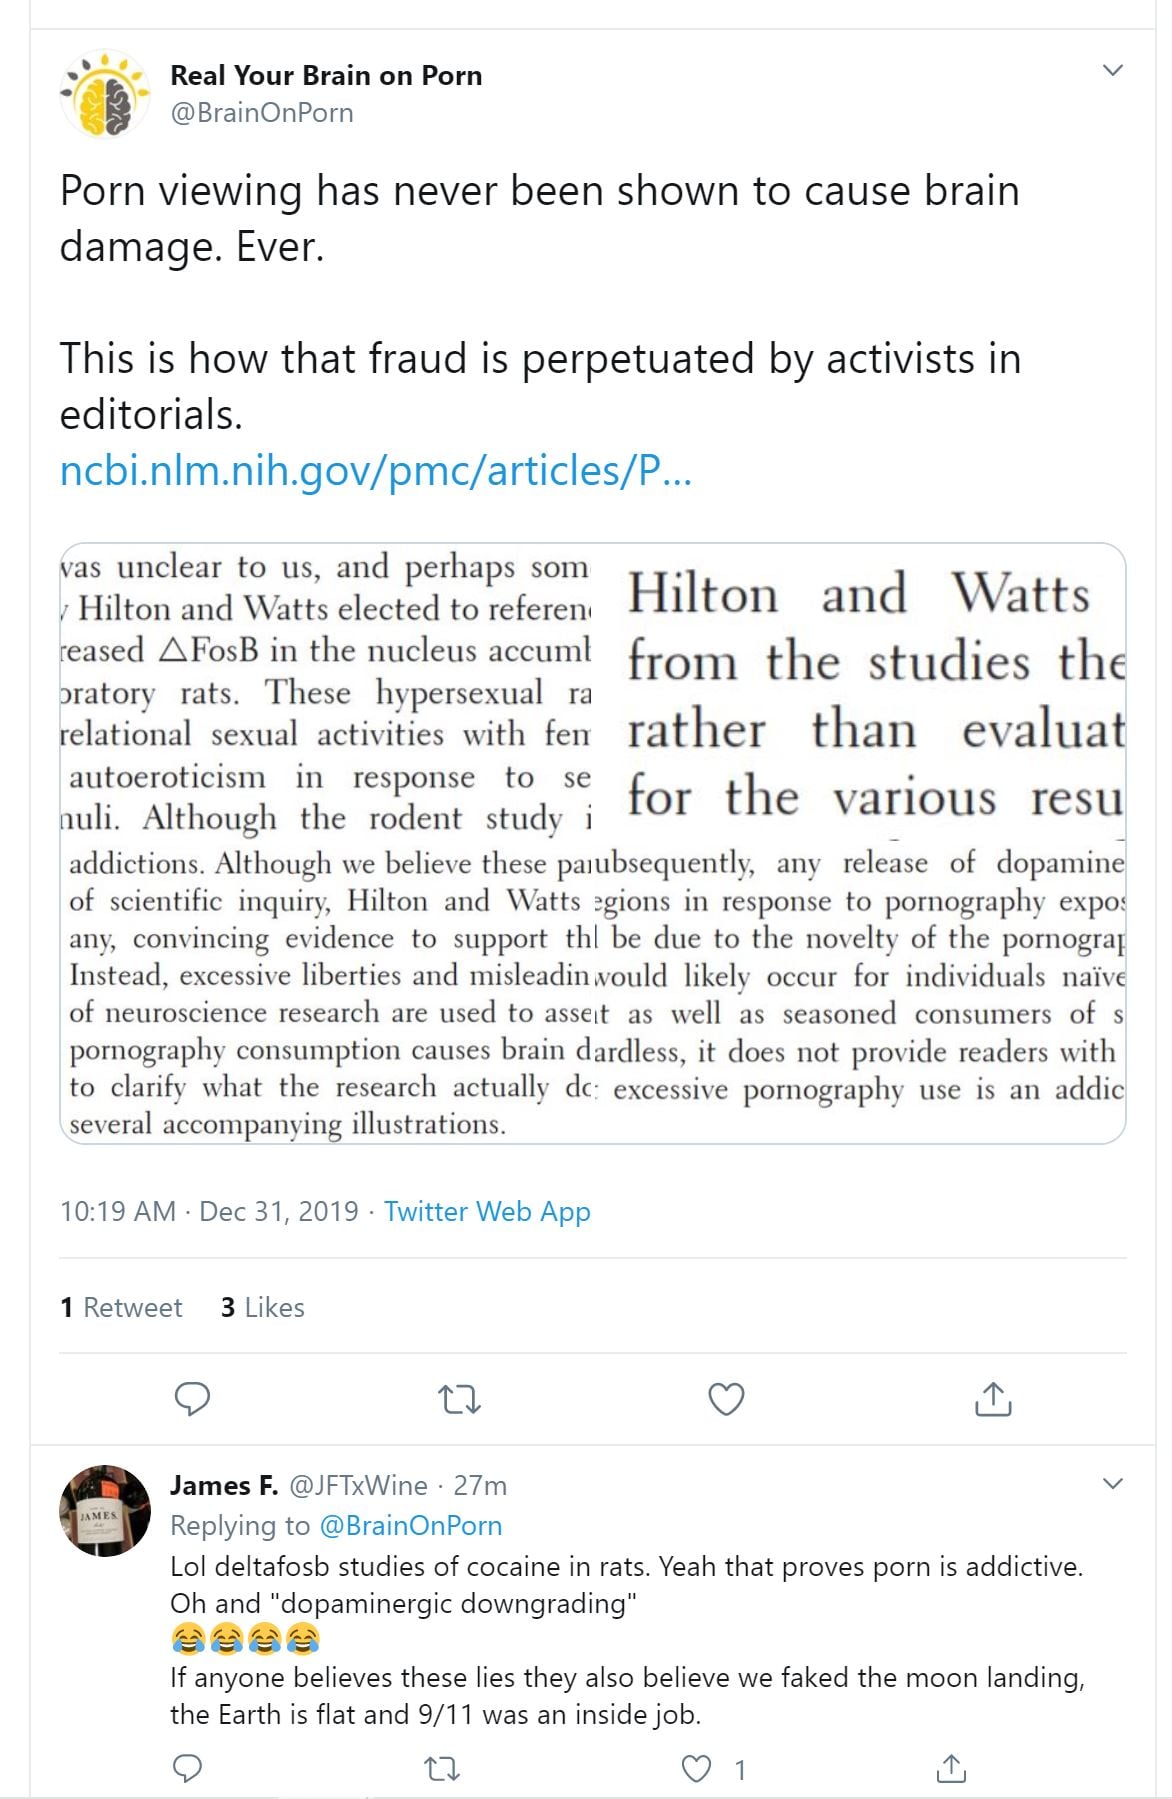Retweet James F.'s reply
1172x1799 pixels.
(442, 1769)
